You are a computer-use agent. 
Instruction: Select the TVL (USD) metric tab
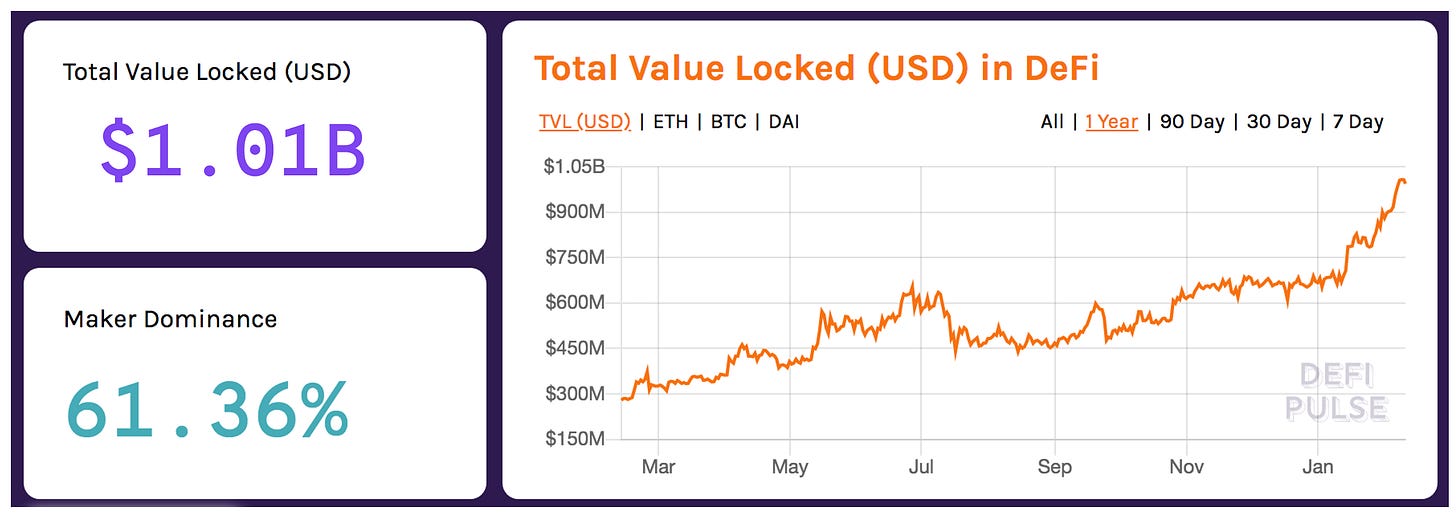click(x=584, y=122)
